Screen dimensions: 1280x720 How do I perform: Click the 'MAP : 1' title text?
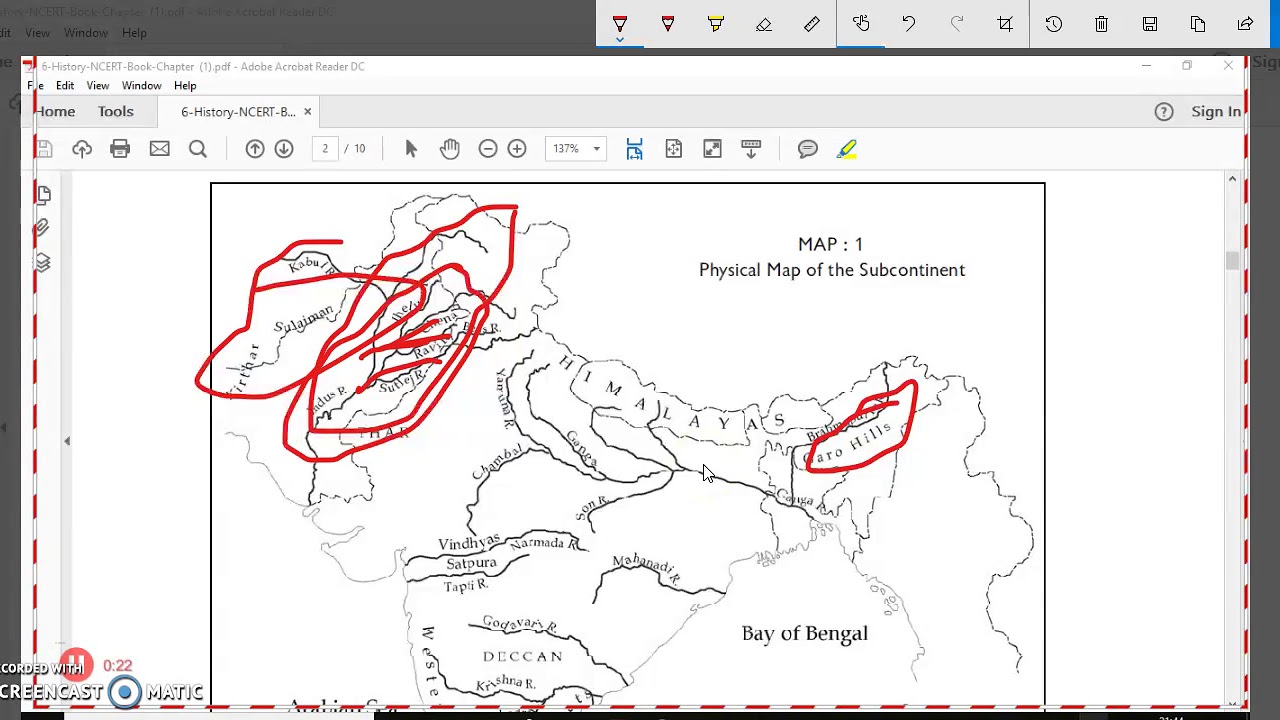[830, 244]
